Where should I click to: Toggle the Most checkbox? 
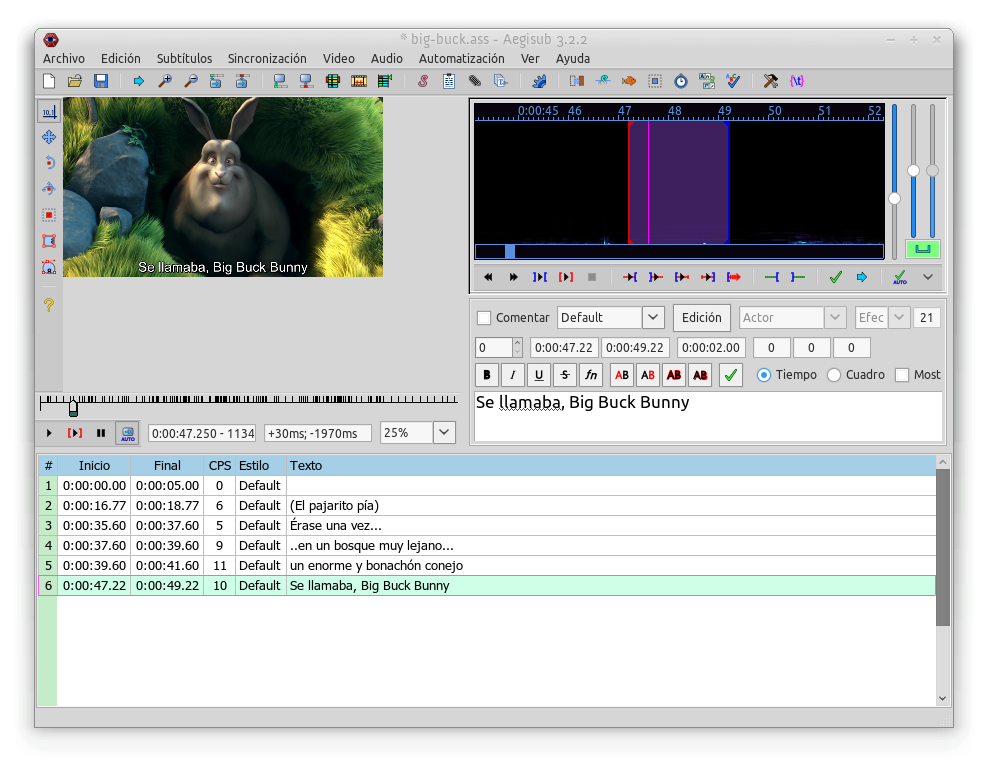point(902,375)
